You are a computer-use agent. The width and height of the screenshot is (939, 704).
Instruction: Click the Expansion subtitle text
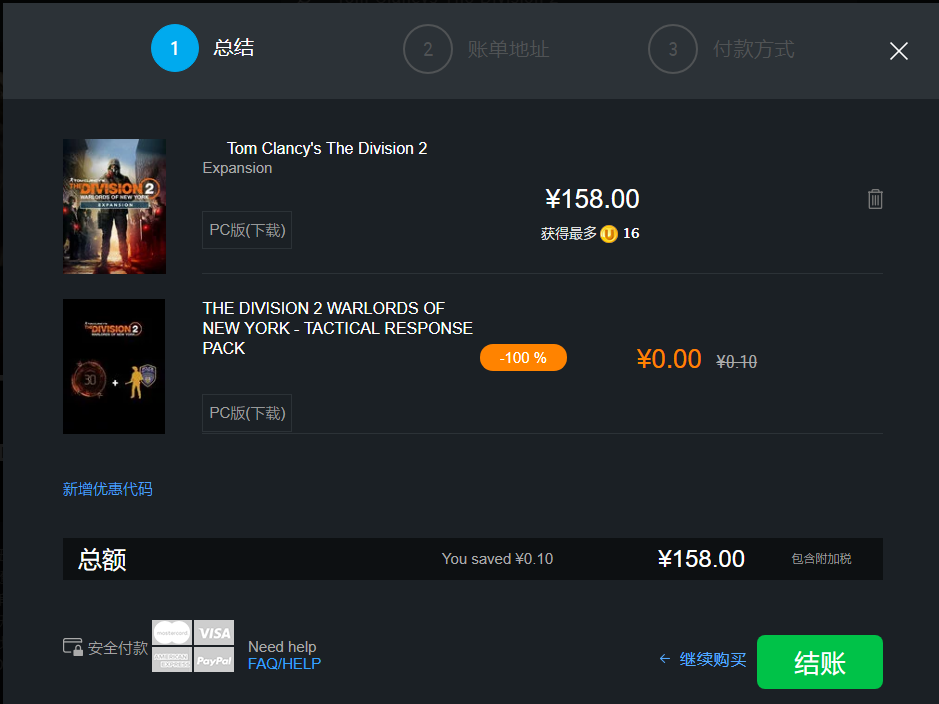pyautogui.click(x=237, y=168)
